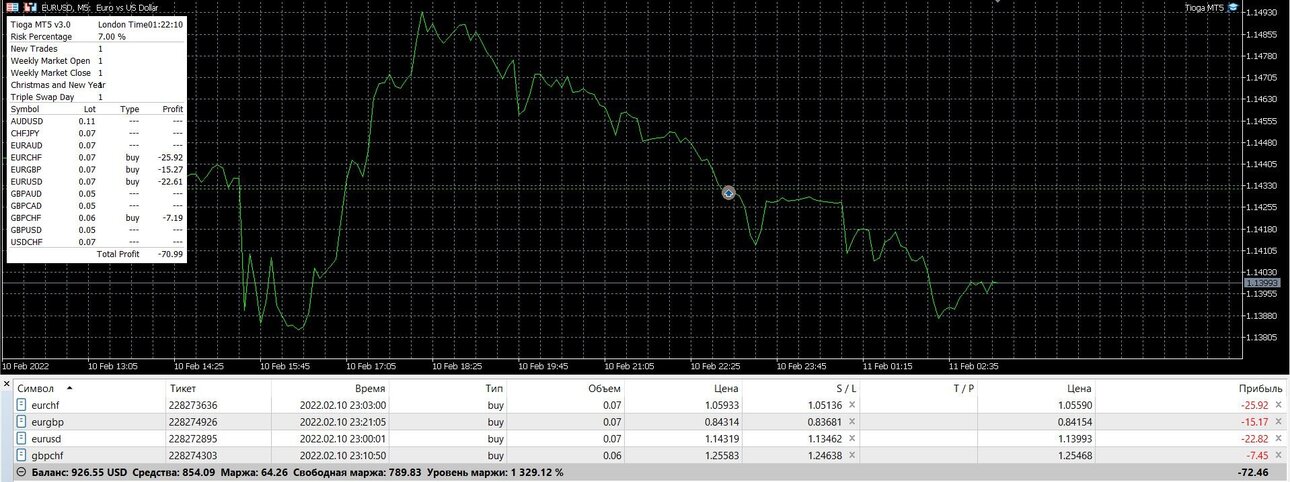Sort positions by the Объем column
The image size is (1290, 482).
pos(604,388)
